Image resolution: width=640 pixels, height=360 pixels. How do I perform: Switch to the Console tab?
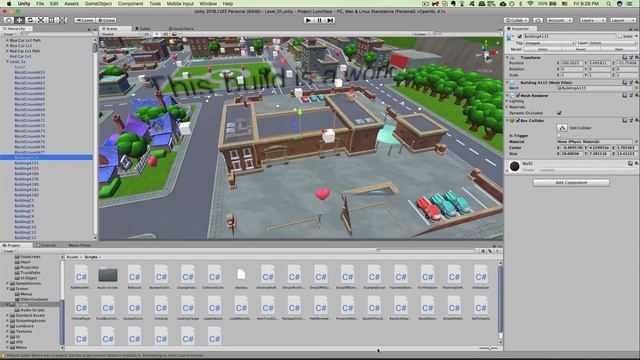pos(46,245)
